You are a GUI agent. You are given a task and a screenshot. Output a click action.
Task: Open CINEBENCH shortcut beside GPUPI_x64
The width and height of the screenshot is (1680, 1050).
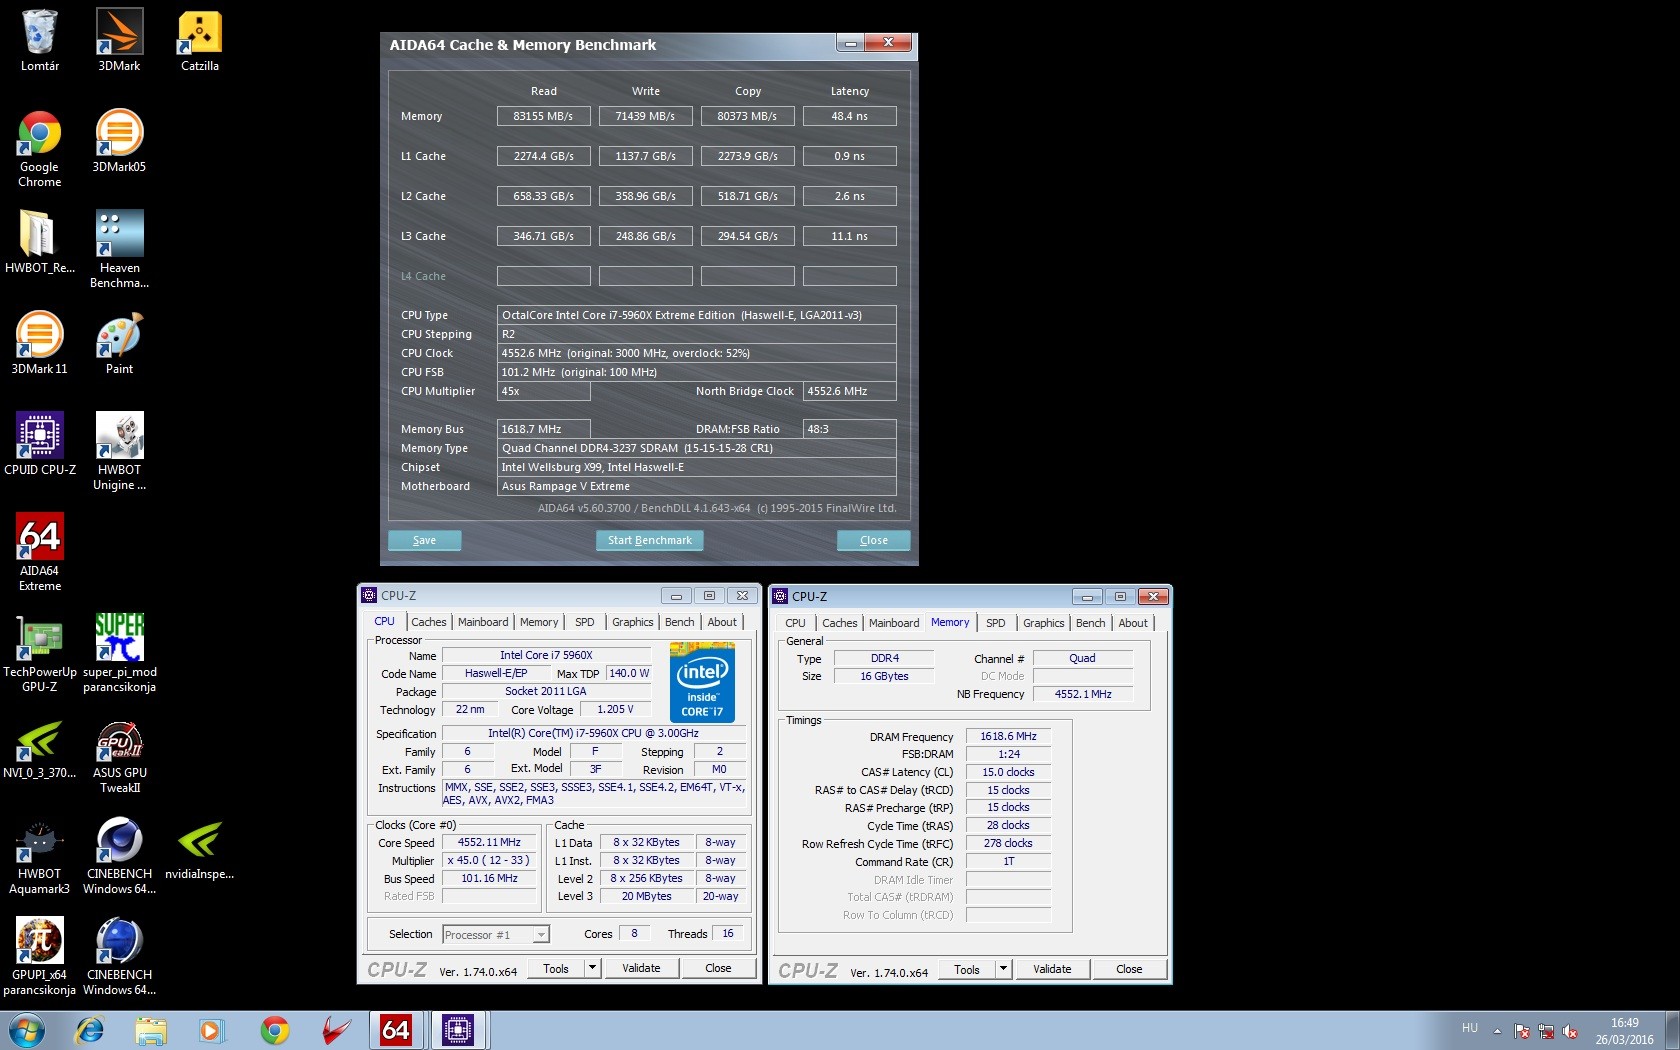[x=119, y=957]
